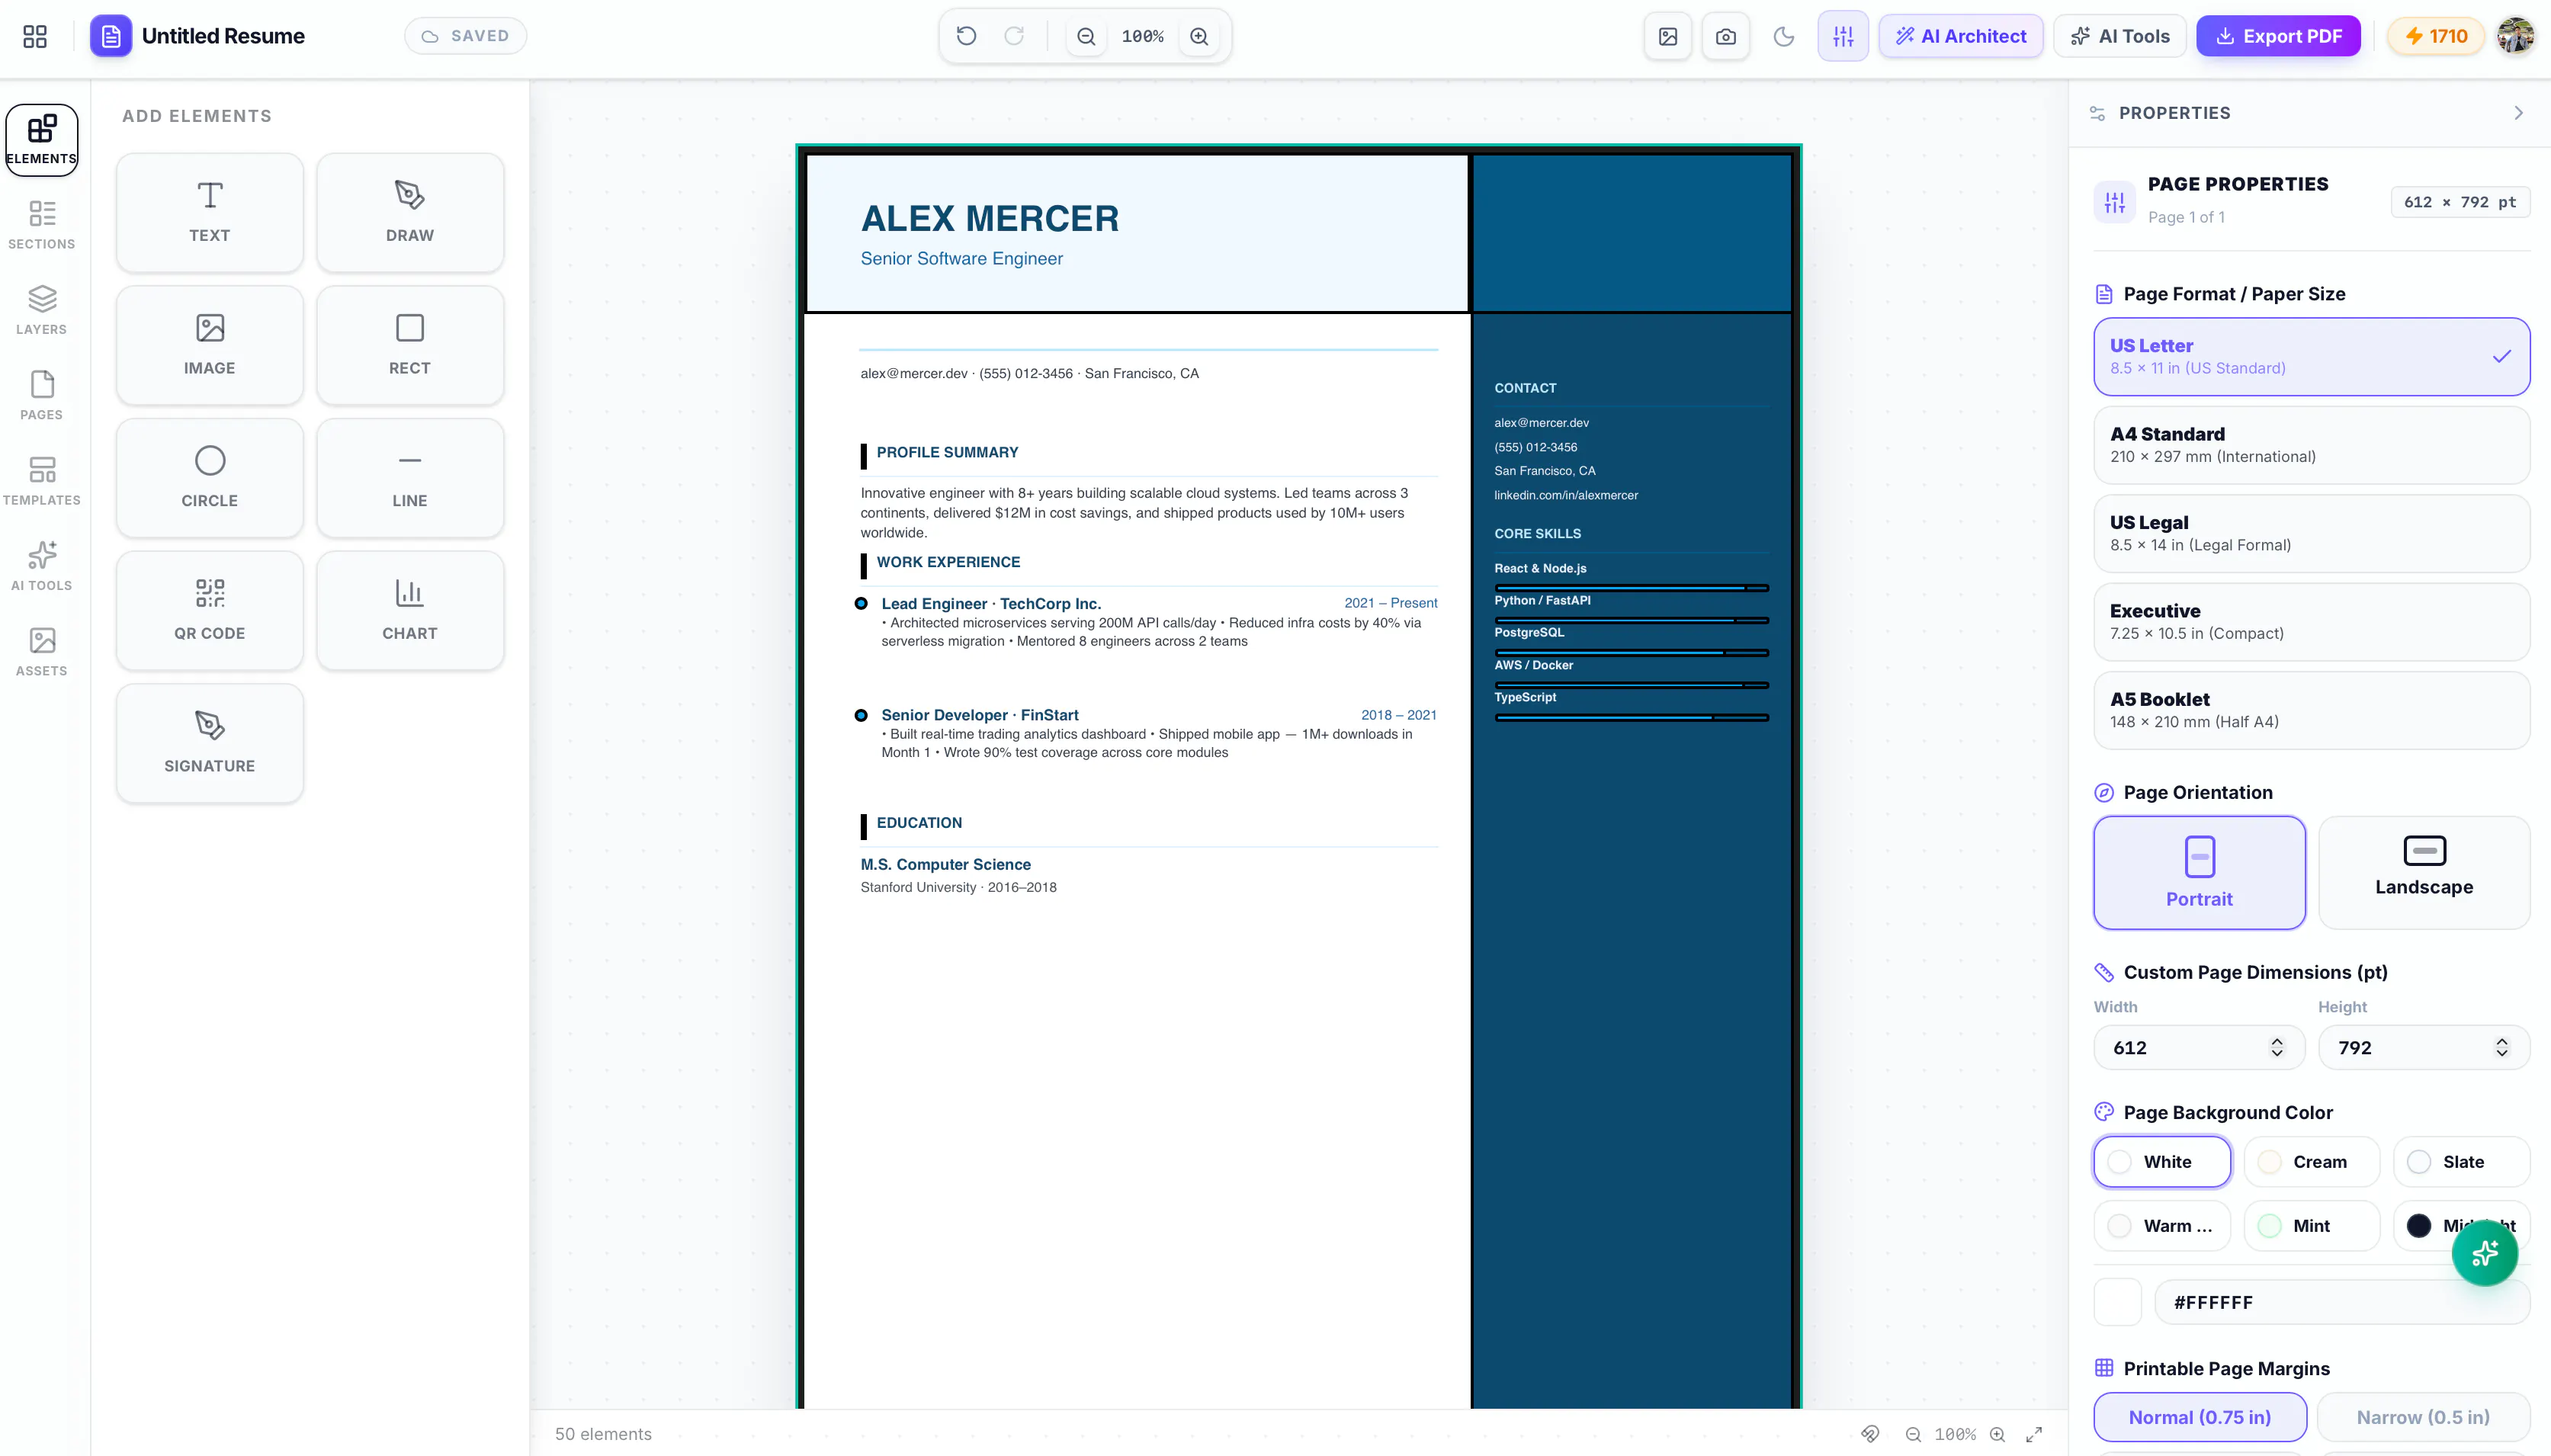Viewport: 2551px width, 1456px height.
Task: Add a Text element
Action: pos(210,212)
